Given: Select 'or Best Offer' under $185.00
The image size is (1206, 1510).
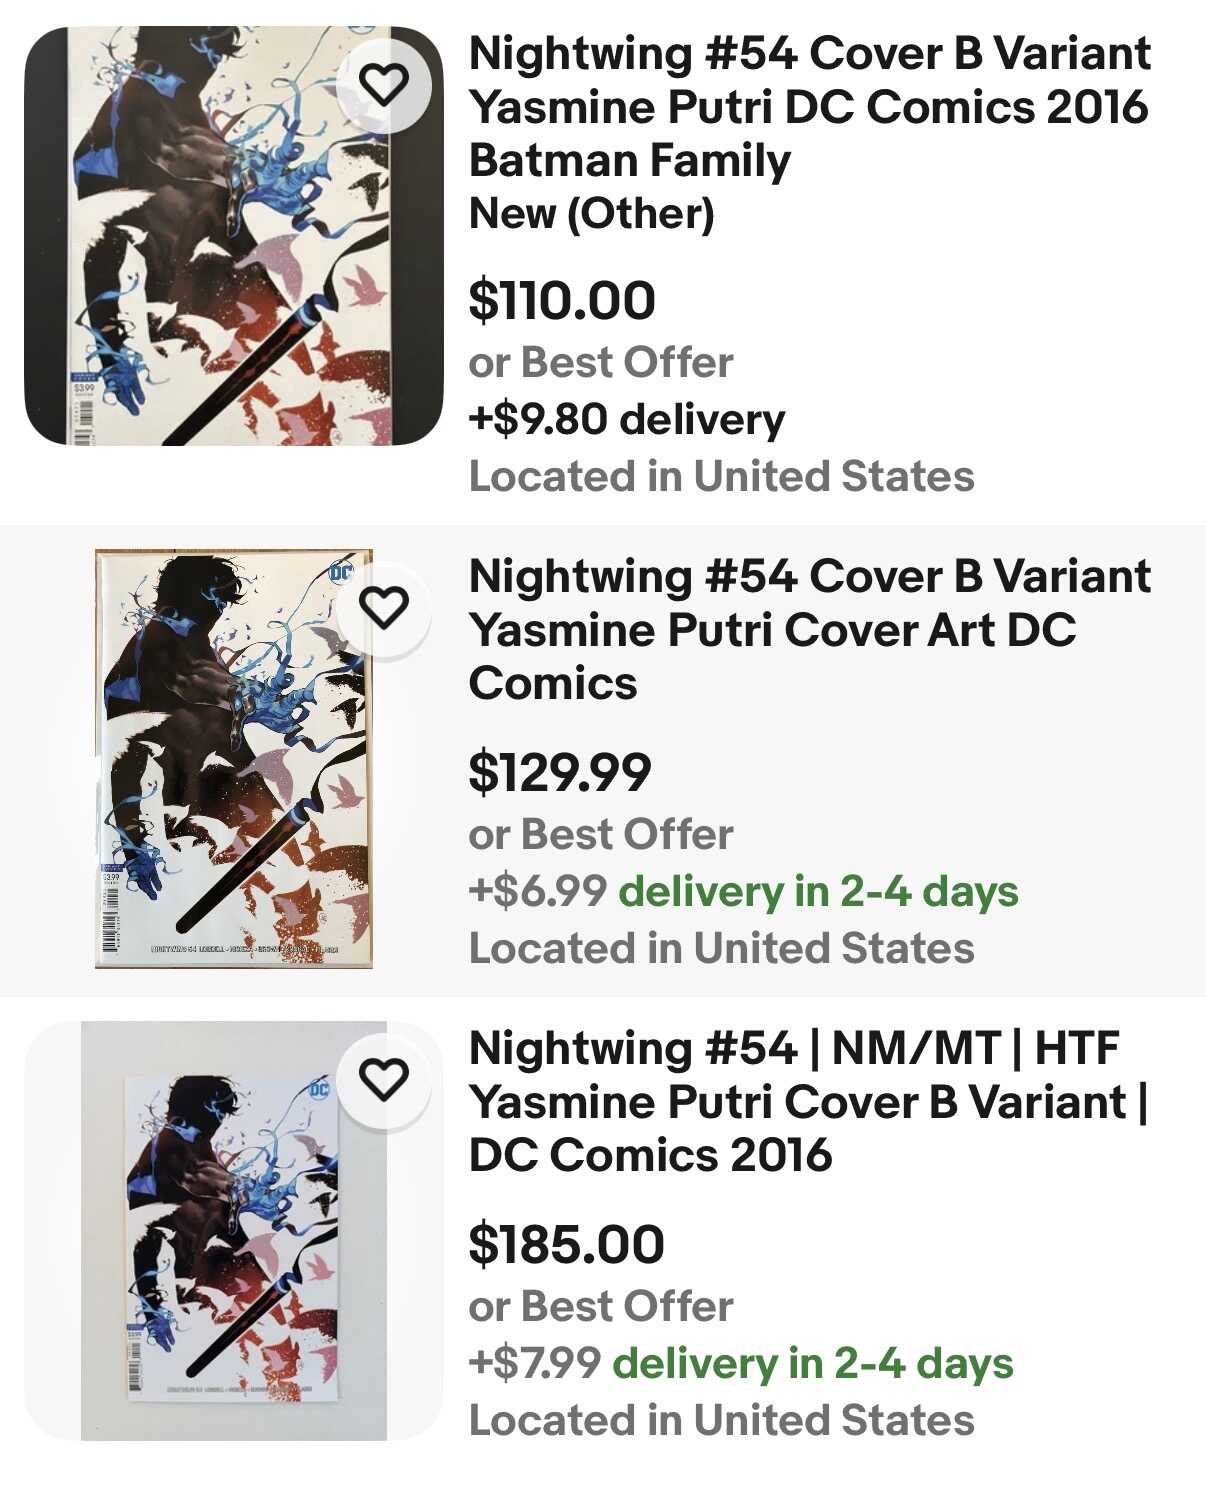Looking at the screenshot, I should point(600,1306).
